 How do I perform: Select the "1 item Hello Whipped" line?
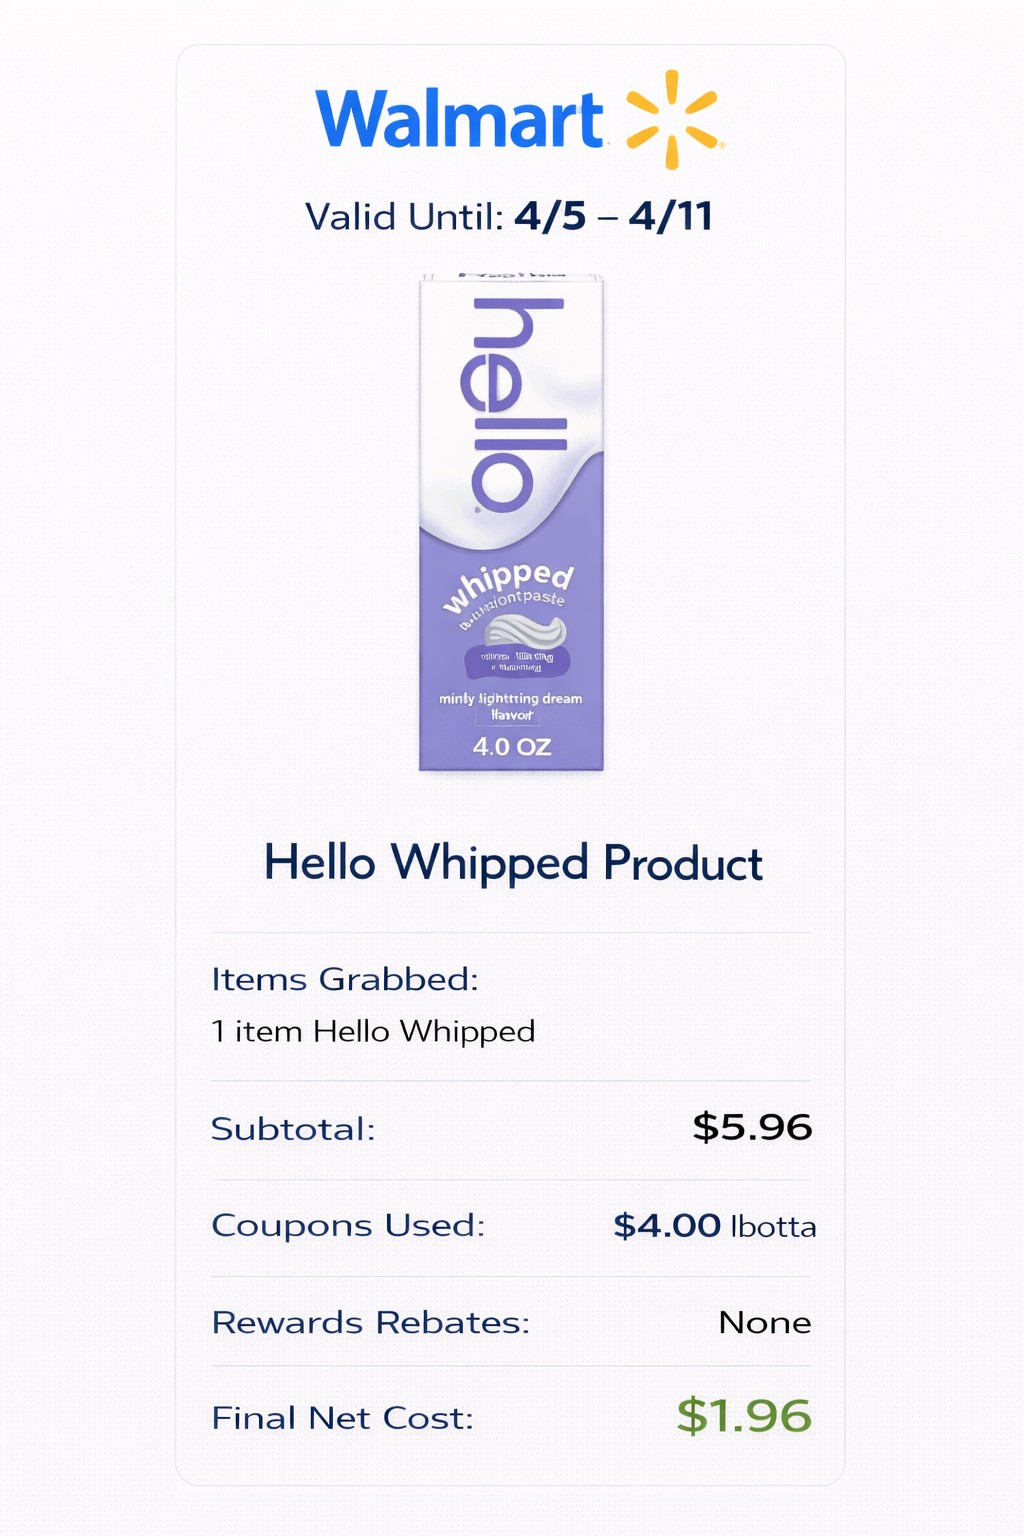click(x=373, y=1031)
